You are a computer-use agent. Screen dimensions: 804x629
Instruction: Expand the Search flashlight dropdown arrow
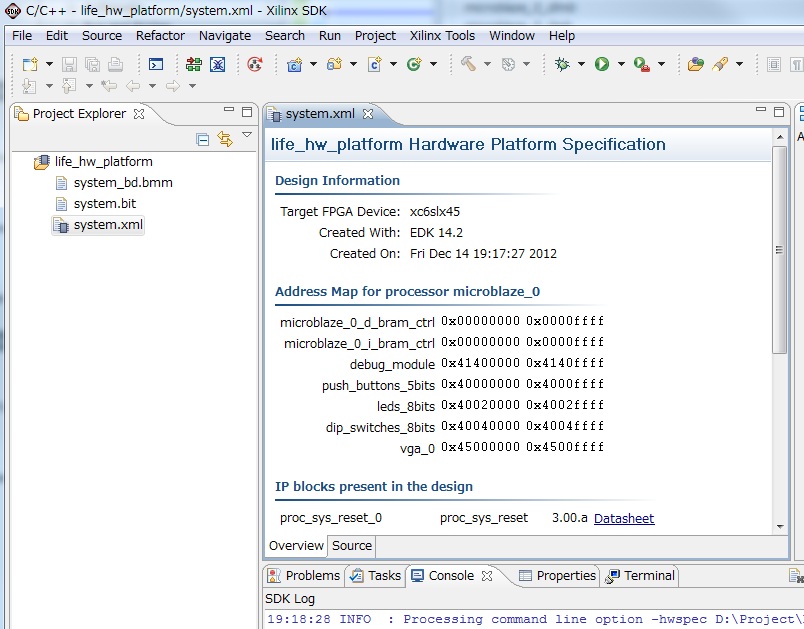(x=739, y=64)
